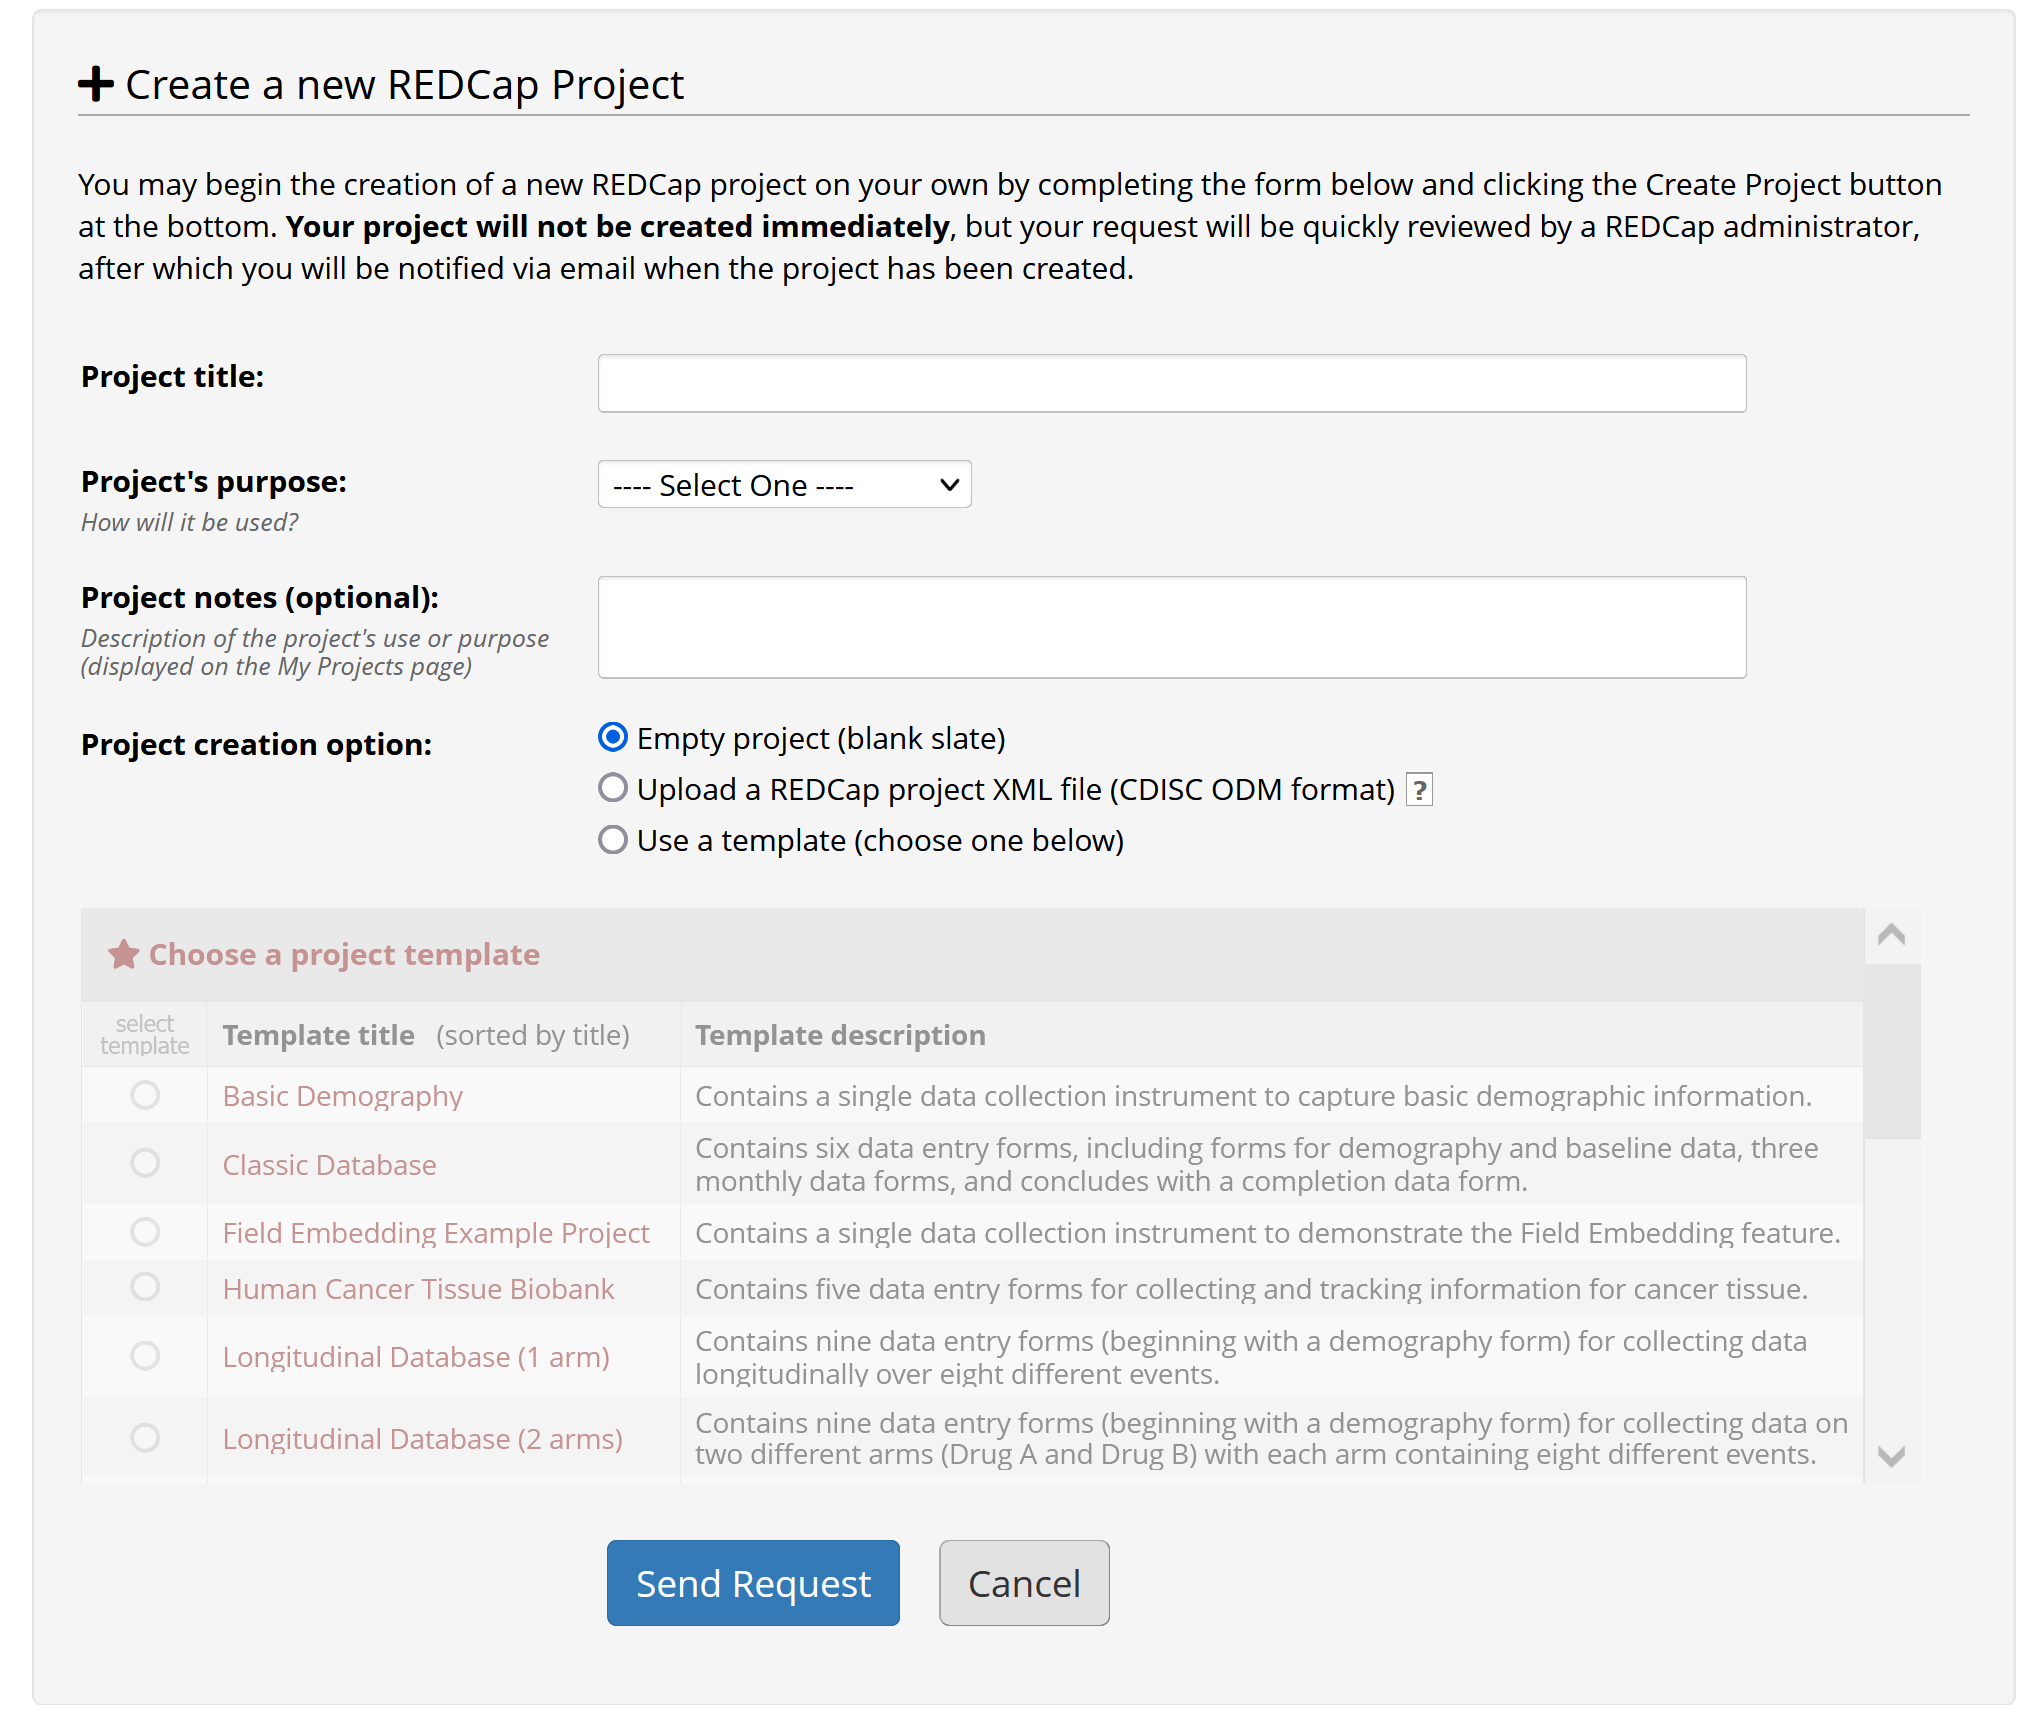2042x1712 pixels.
Task: Select Upload a REDCap project XML file option
Action: coord(613,788)
